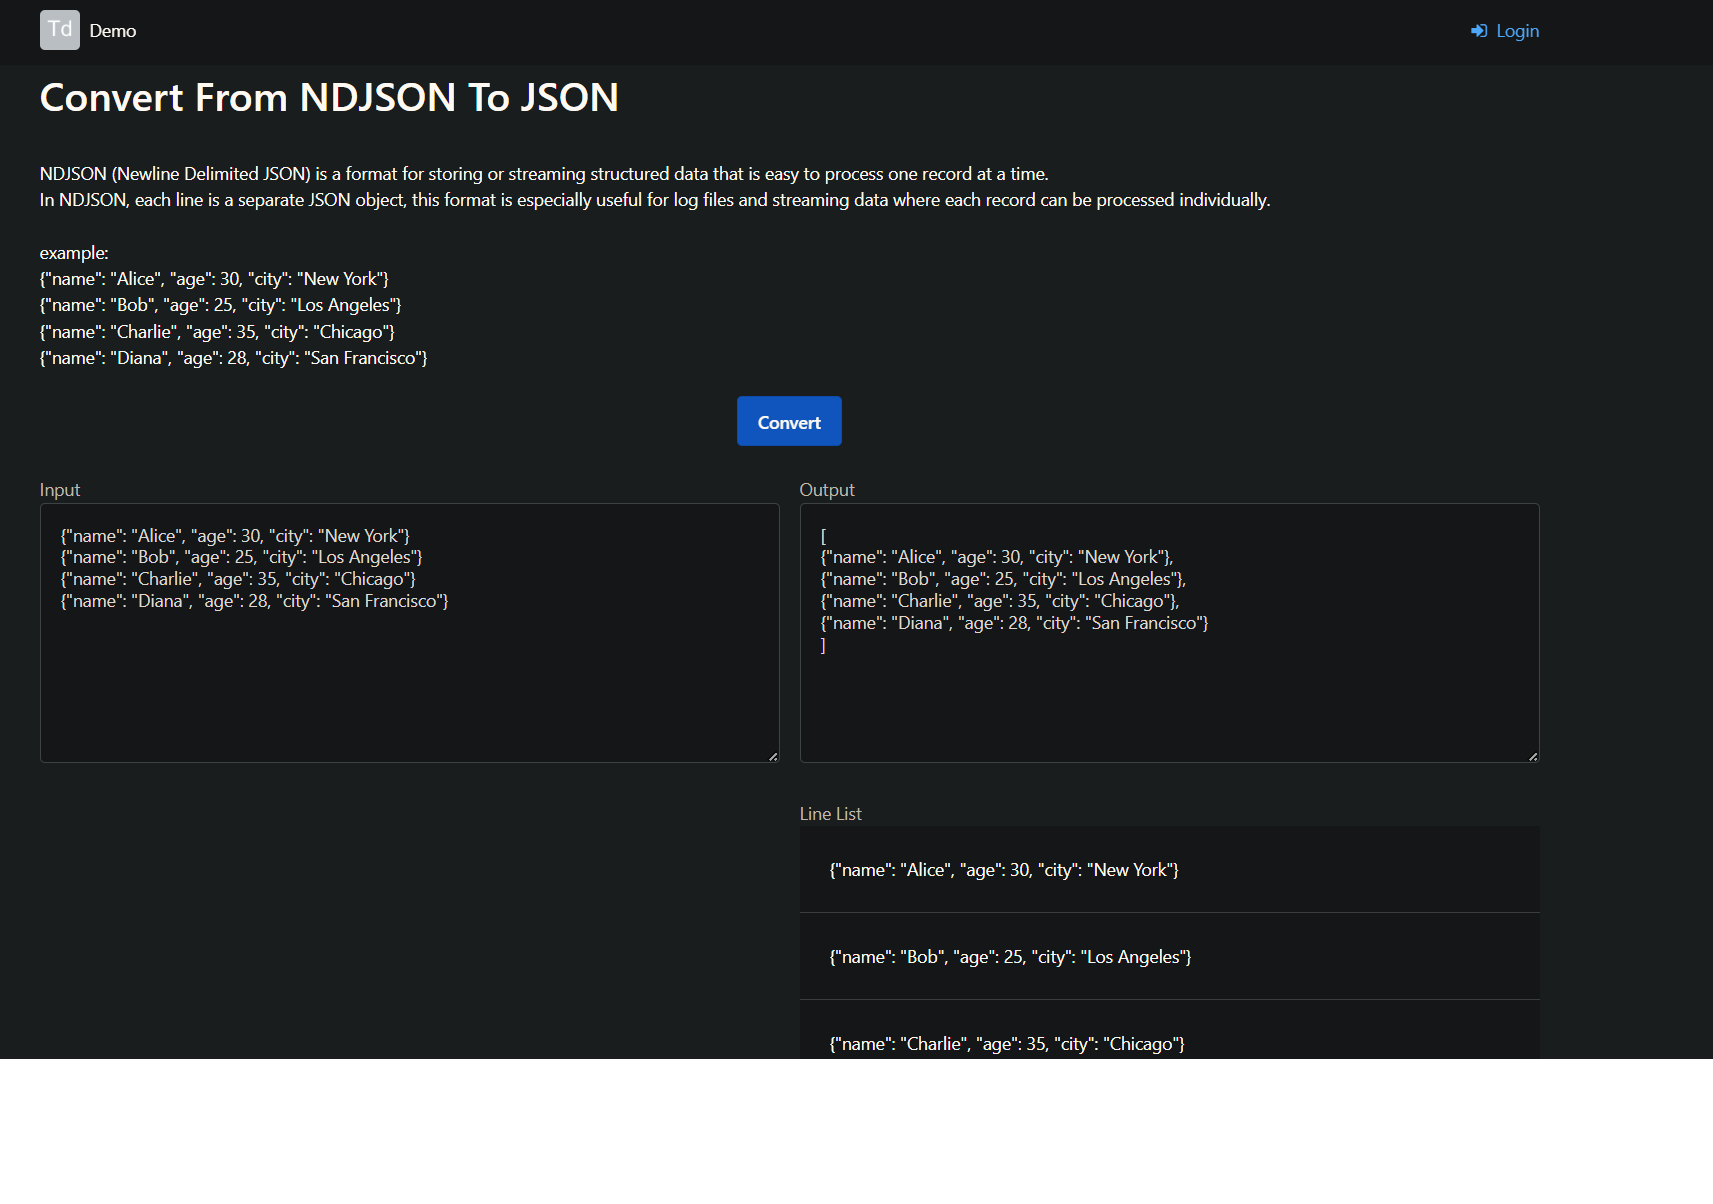Grab the Input box resize handle

(x=773, y=757)
